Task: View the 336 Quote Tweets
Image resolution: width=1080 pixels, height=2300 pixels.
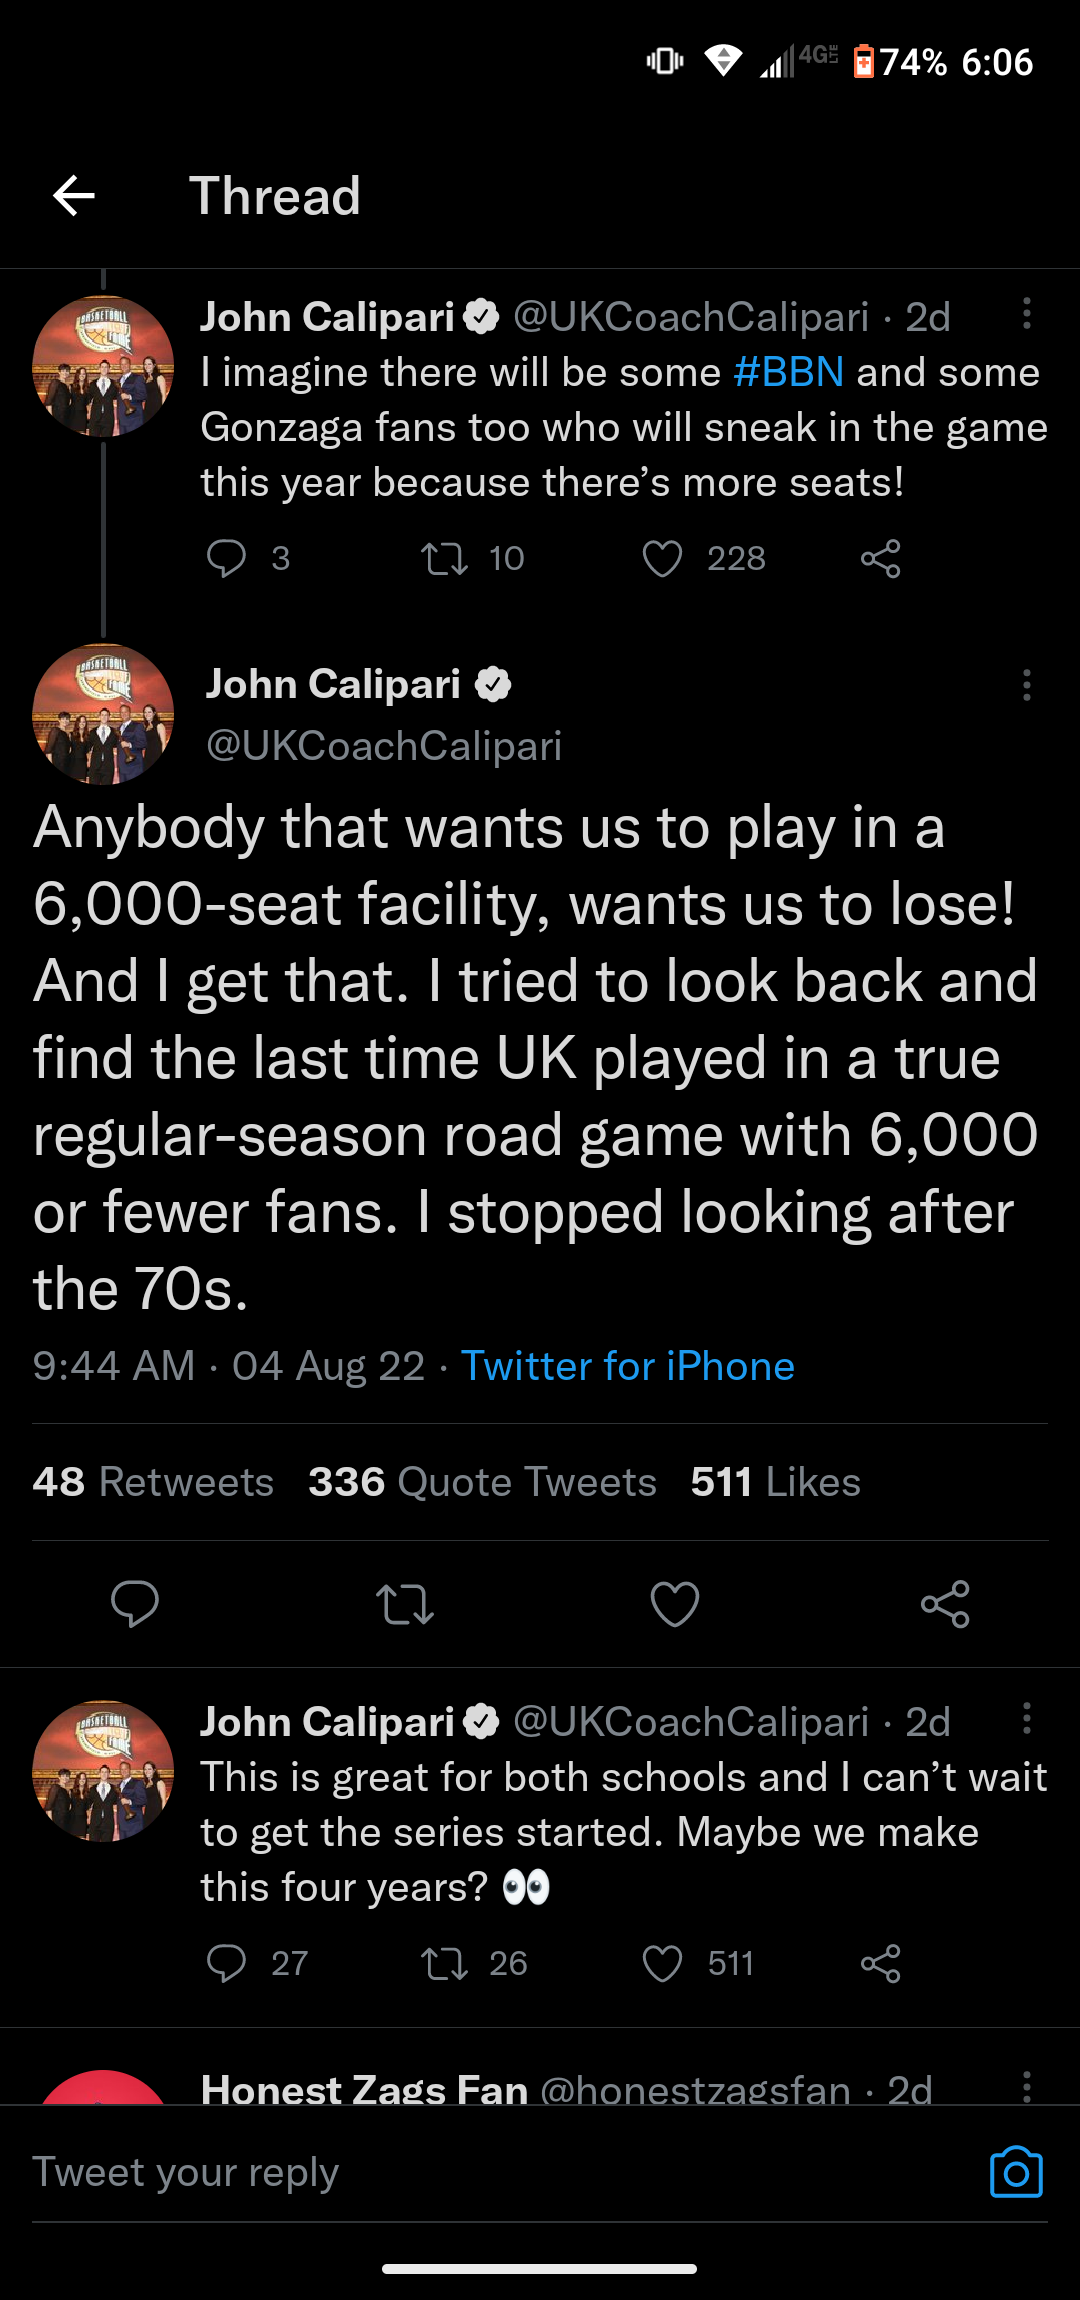Action: click(x=482, y=1482)
